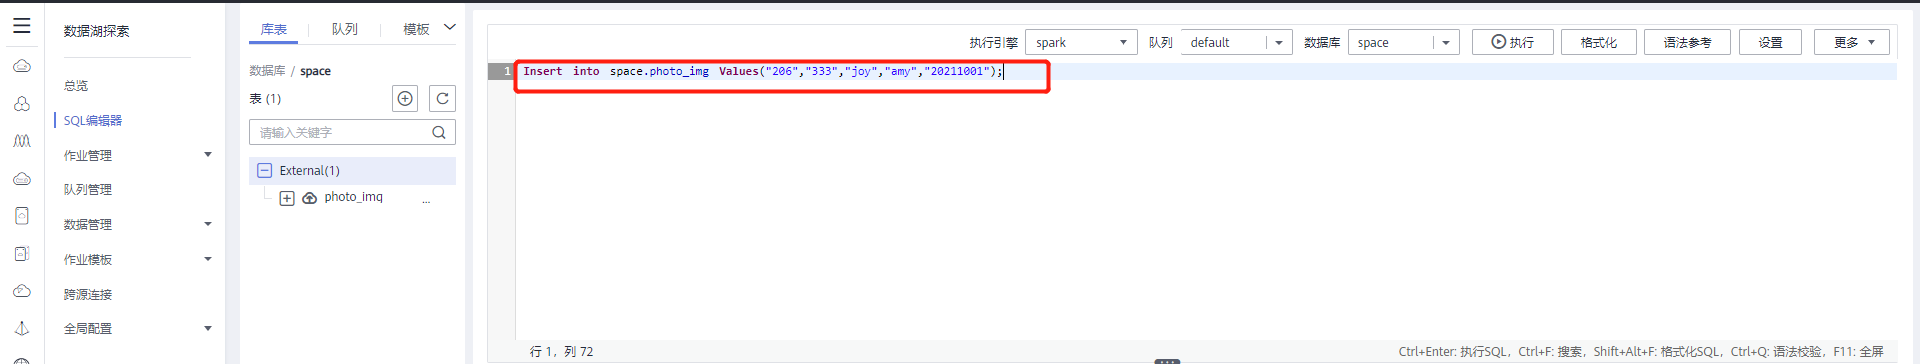The height and width of the screenshot is (364, 1920).
Task: Select the photo_img table name
Action: tap(354, 197)
